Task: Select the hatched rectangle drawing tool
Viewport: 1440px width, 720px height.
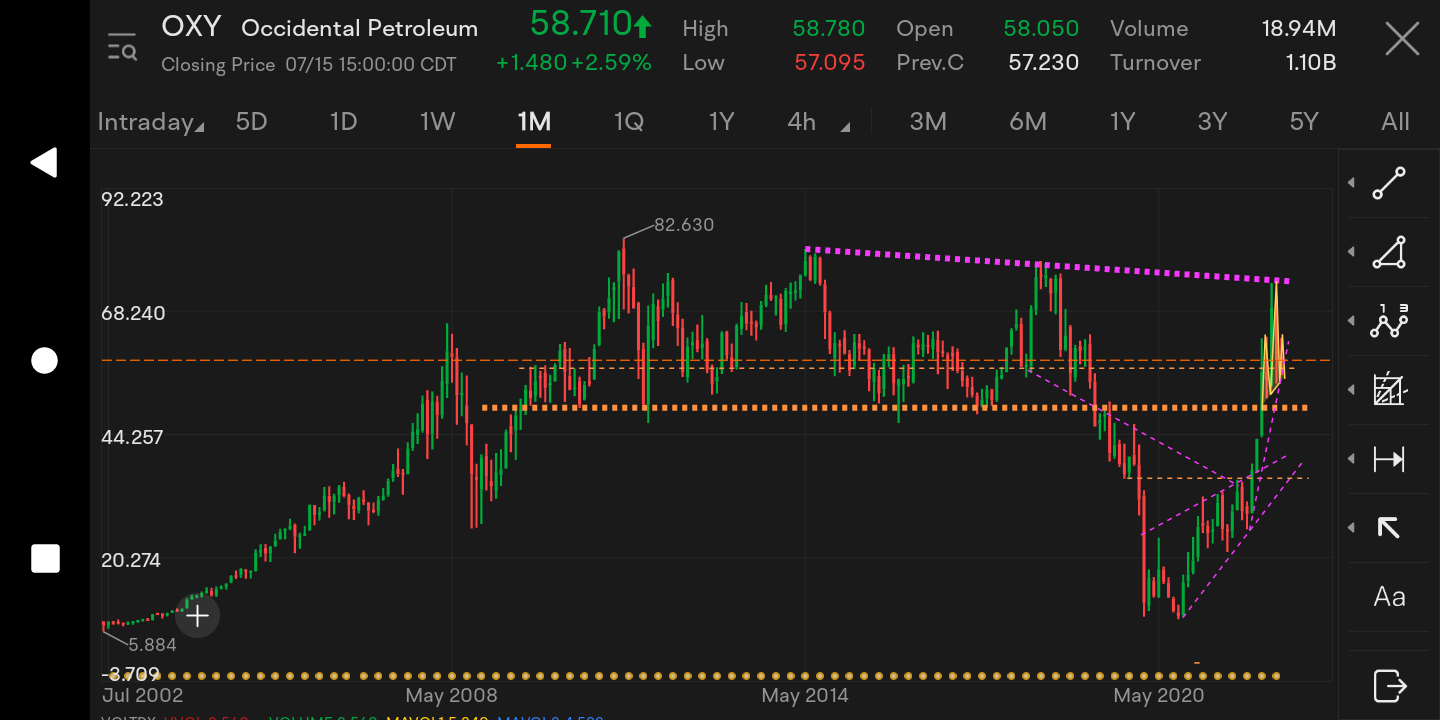Action: coord(1388,390)
